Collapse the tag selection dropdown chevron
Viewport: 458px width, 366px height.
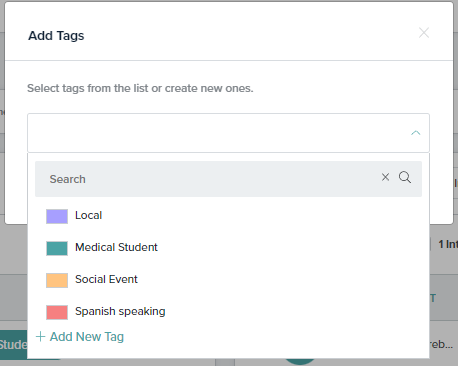pyautogui.click(x=415, y=133)
